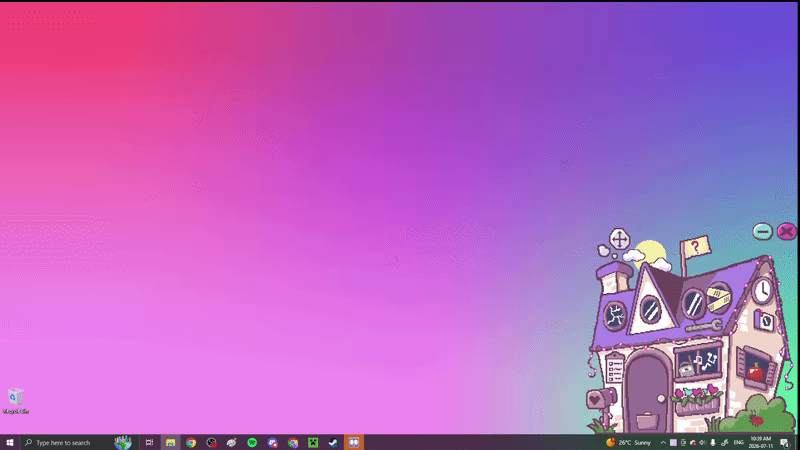Click the briefcase at the door step
Image resolution: width=800 pixels, height=450 pixels.
(647, 421)
